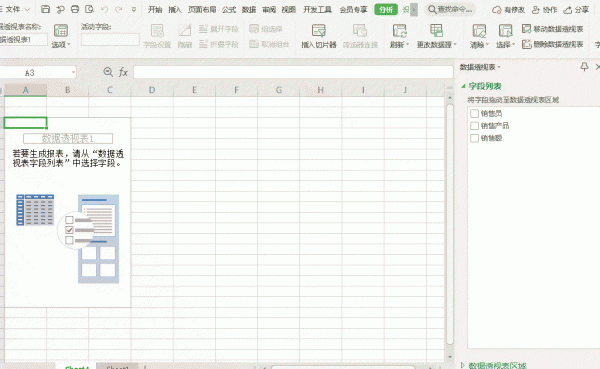This screenshot has height=369, width=600.
Task: Switch to the Sheet1 sheet tab
Action: click(117, 367)
